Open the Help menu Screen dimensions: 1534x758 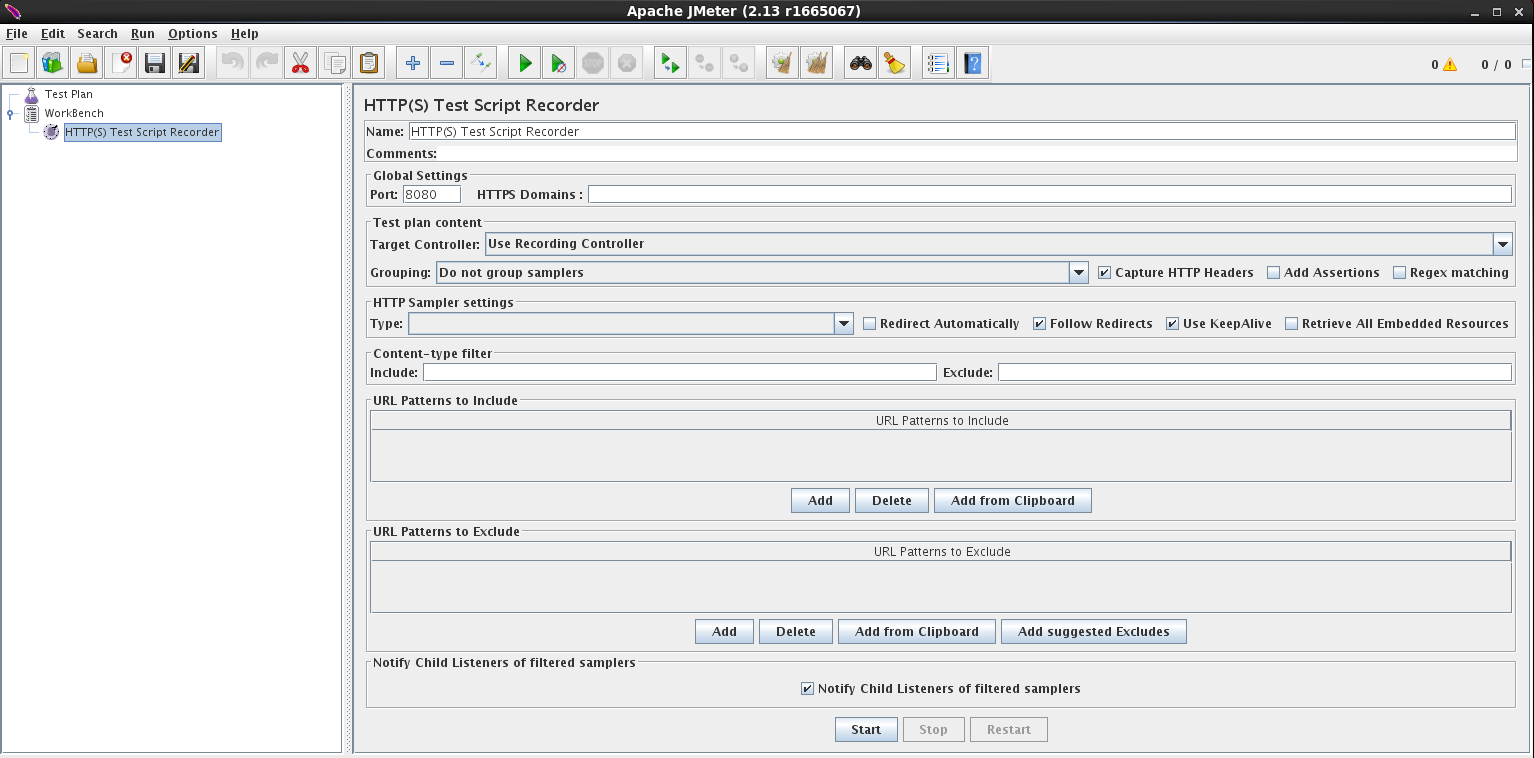245,33
